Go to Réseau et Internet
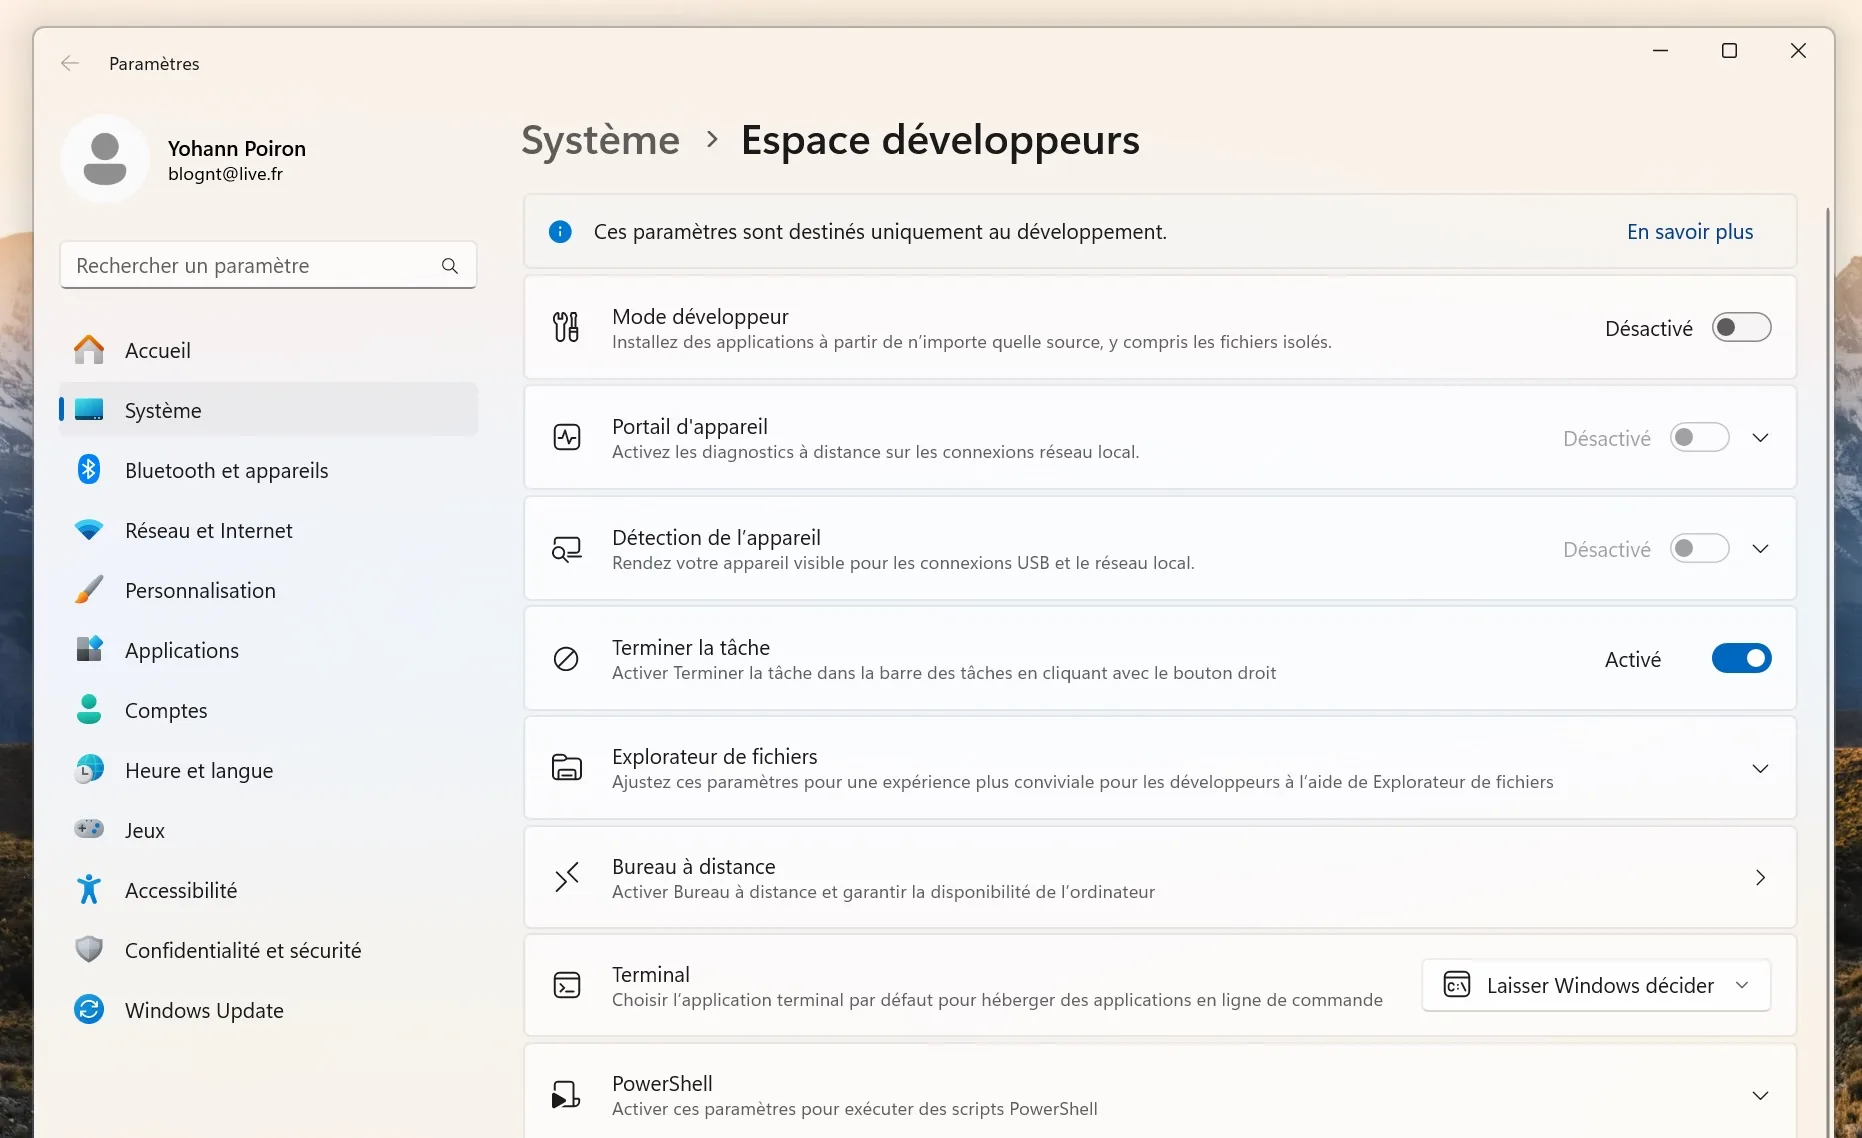Viewport: 1862px width, 1138px height. point(268,530)
